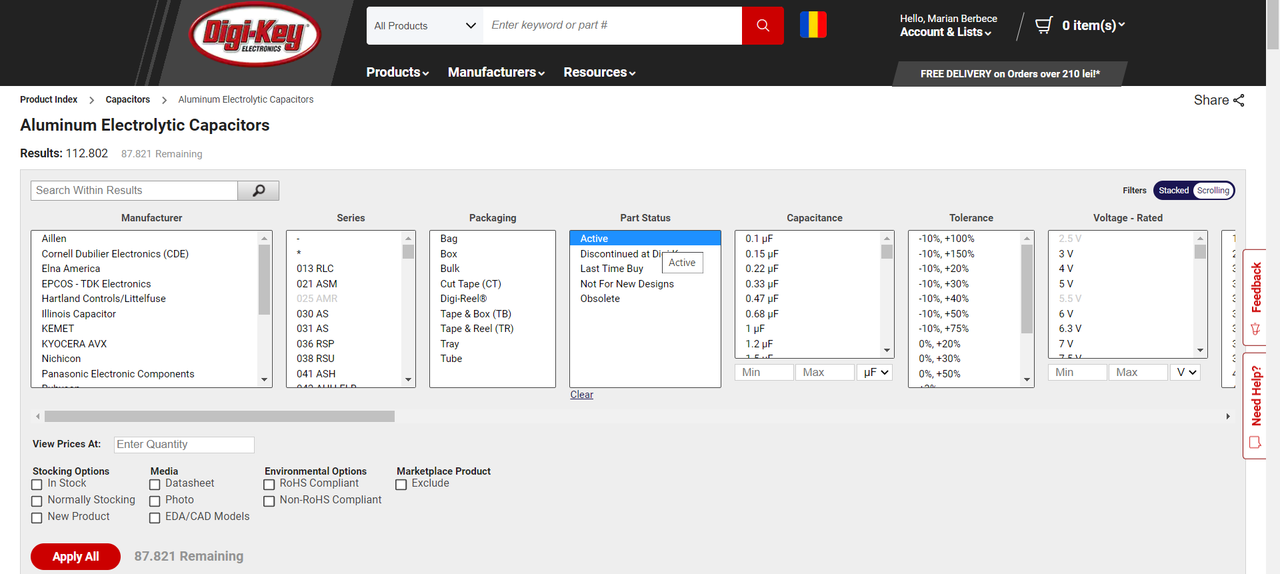This screenshot has height=574, width=1280.
Task: Click the Romania flag icon
Action: (x=813, y=25)
